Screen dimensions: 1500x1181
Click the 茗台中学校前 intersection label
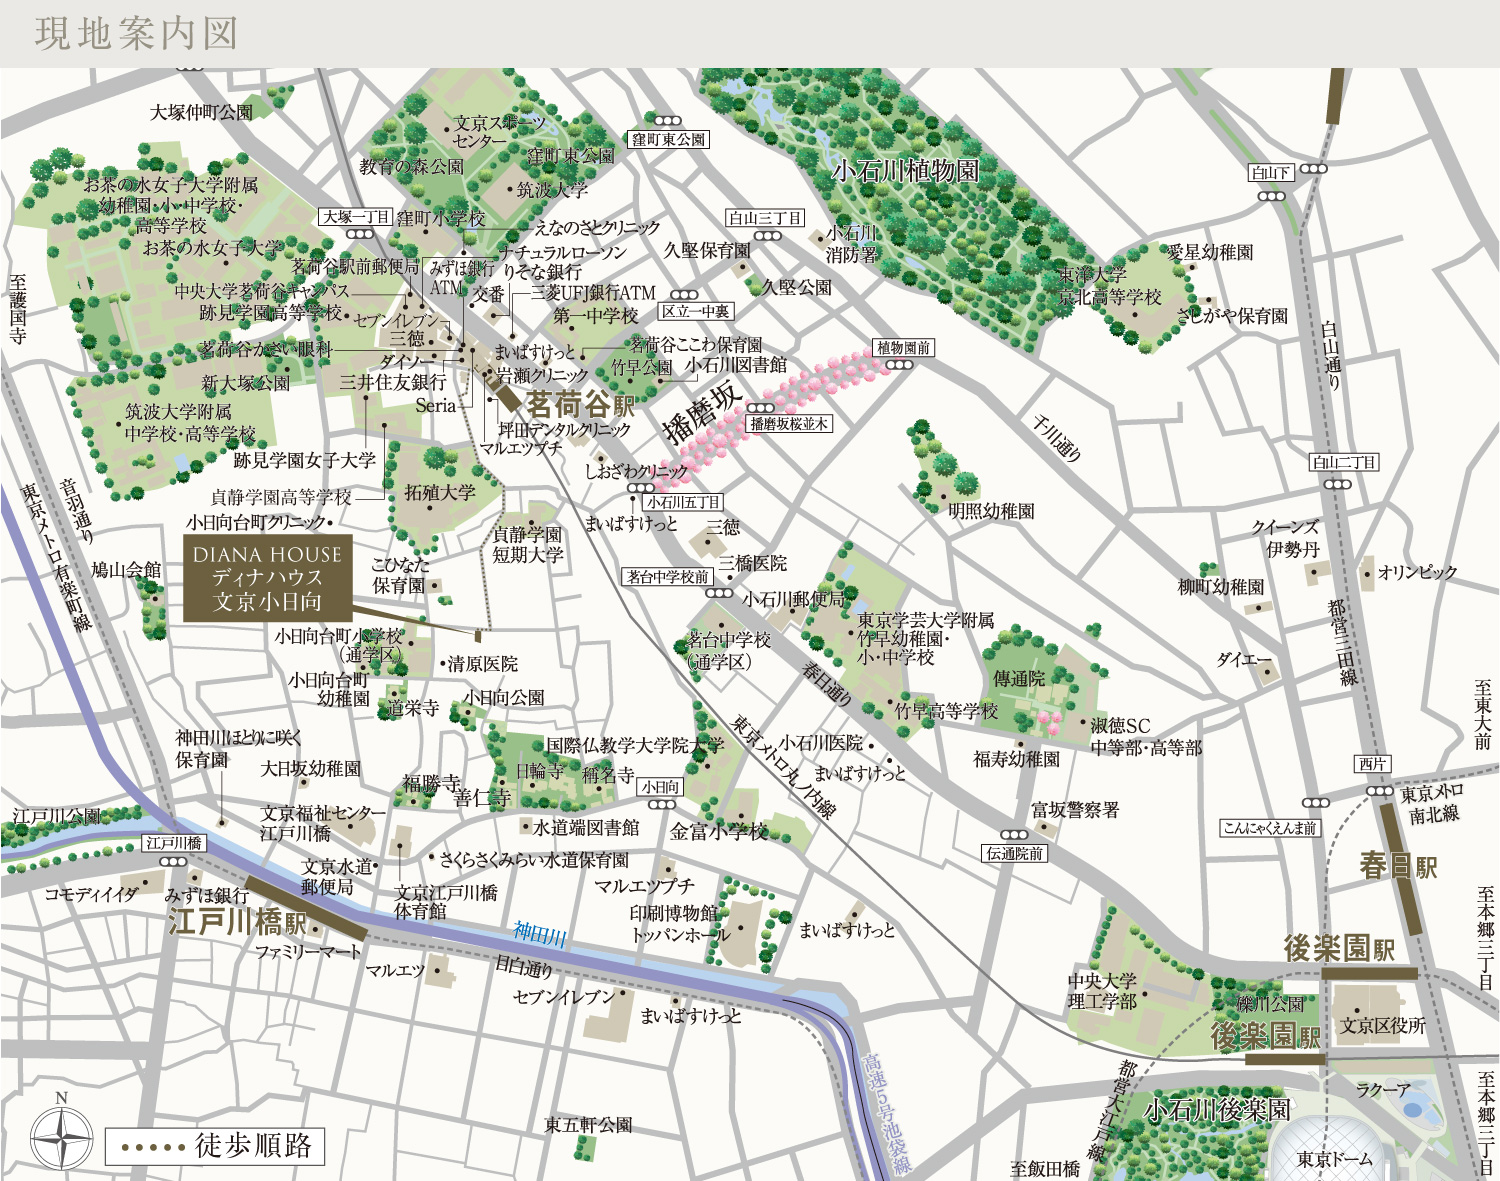click(x=667, y=577)
